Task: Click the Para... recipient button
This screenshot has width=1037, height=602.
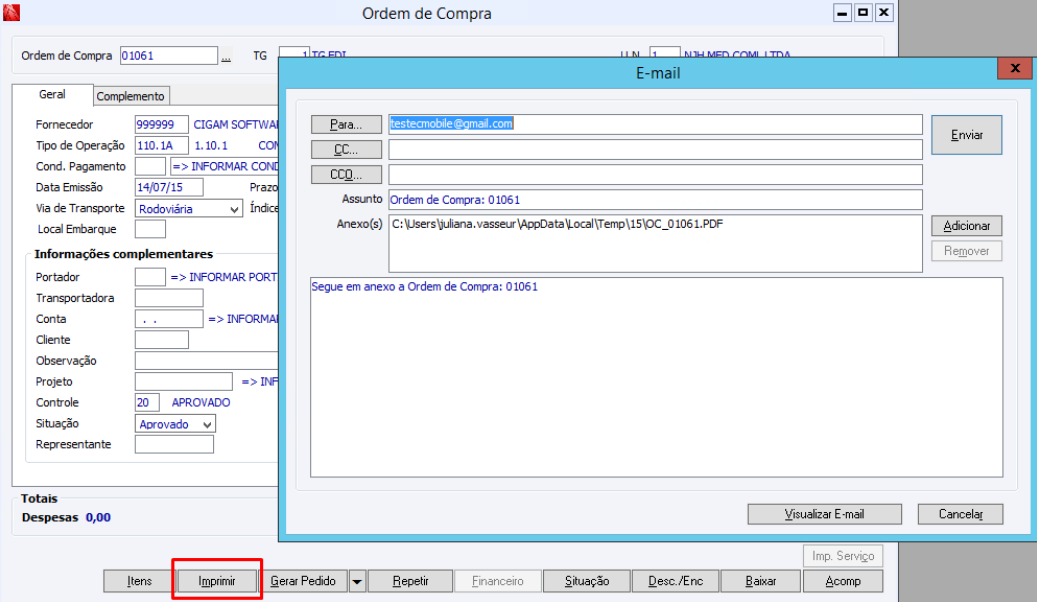Action: pyautogui.click(x=346, y=124)
